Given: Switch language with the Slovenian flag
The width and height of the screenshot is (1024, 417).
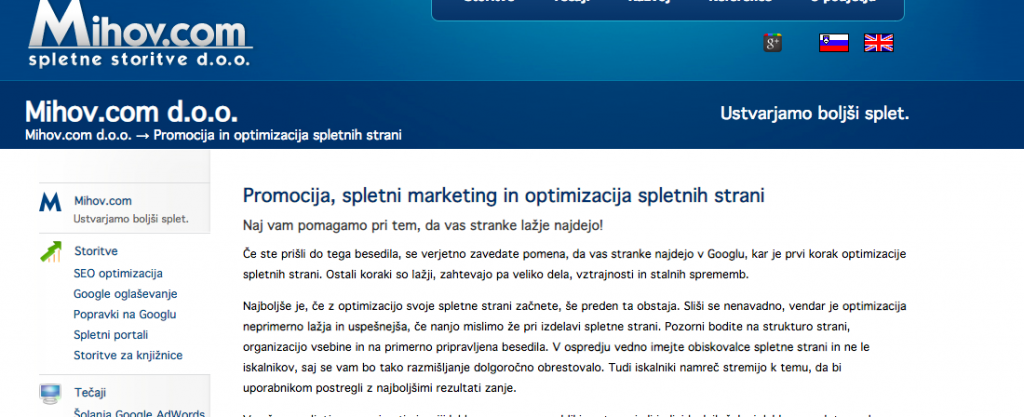Looking at the screenshot, I should click(834, 42).
